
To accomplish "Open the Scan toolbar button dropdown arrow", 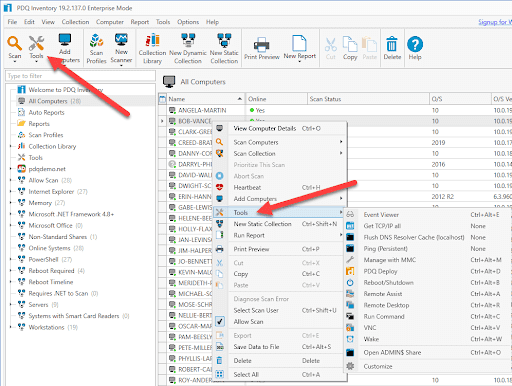I will (15, 62).
